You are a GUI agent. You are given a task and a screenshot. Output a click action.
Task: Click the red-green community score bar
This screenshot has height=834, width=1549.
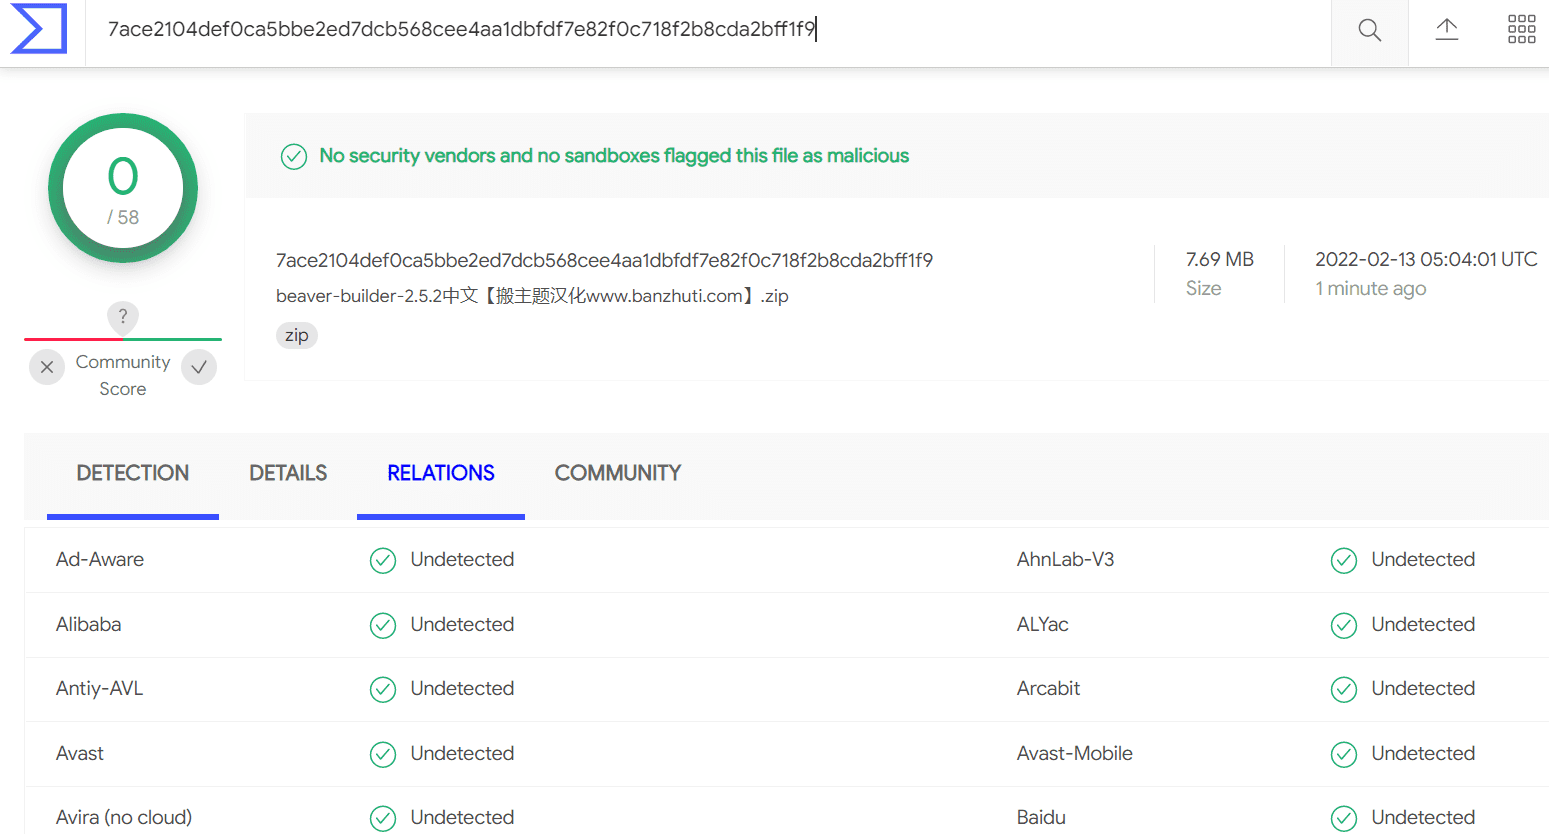[123, 339]
